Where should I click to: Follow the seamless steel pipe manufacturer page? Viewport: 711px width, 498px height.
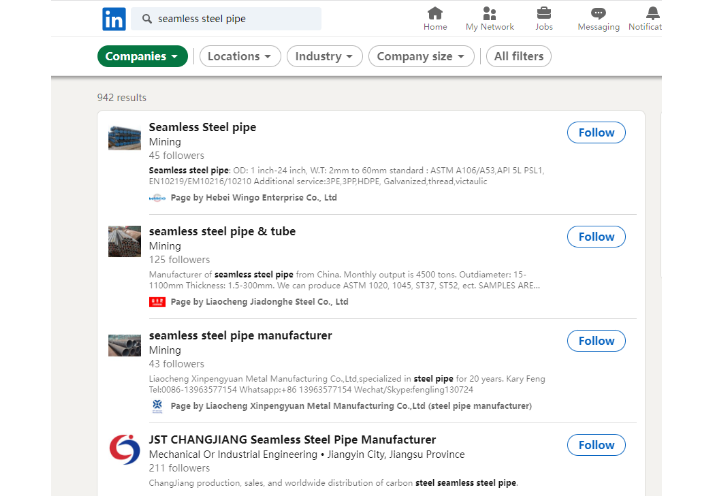pos(596,341)
